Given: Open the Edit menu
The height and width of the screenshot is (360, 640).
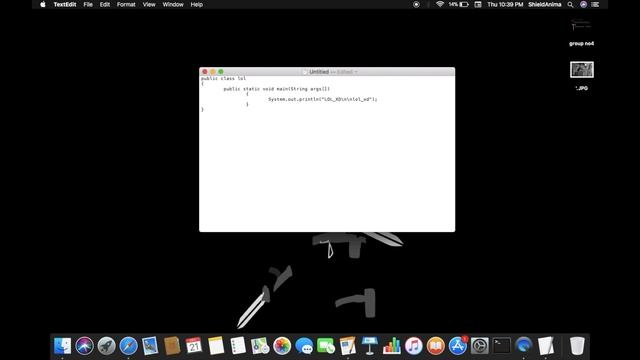Looking at the screenshot, I should pyautogui.click(x=105, y=4).
